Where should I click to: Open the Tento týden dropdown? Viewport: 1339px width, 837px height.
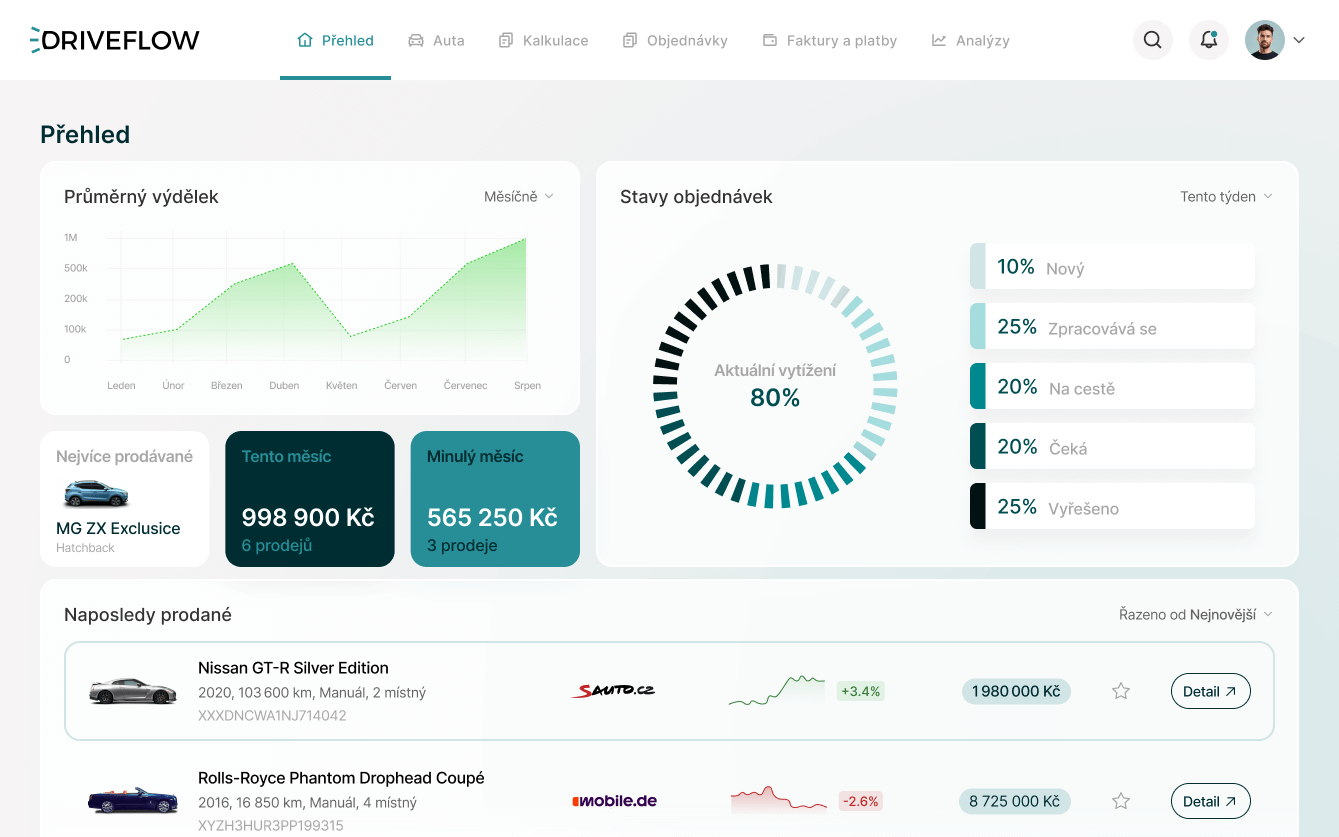pos(1227,196)
